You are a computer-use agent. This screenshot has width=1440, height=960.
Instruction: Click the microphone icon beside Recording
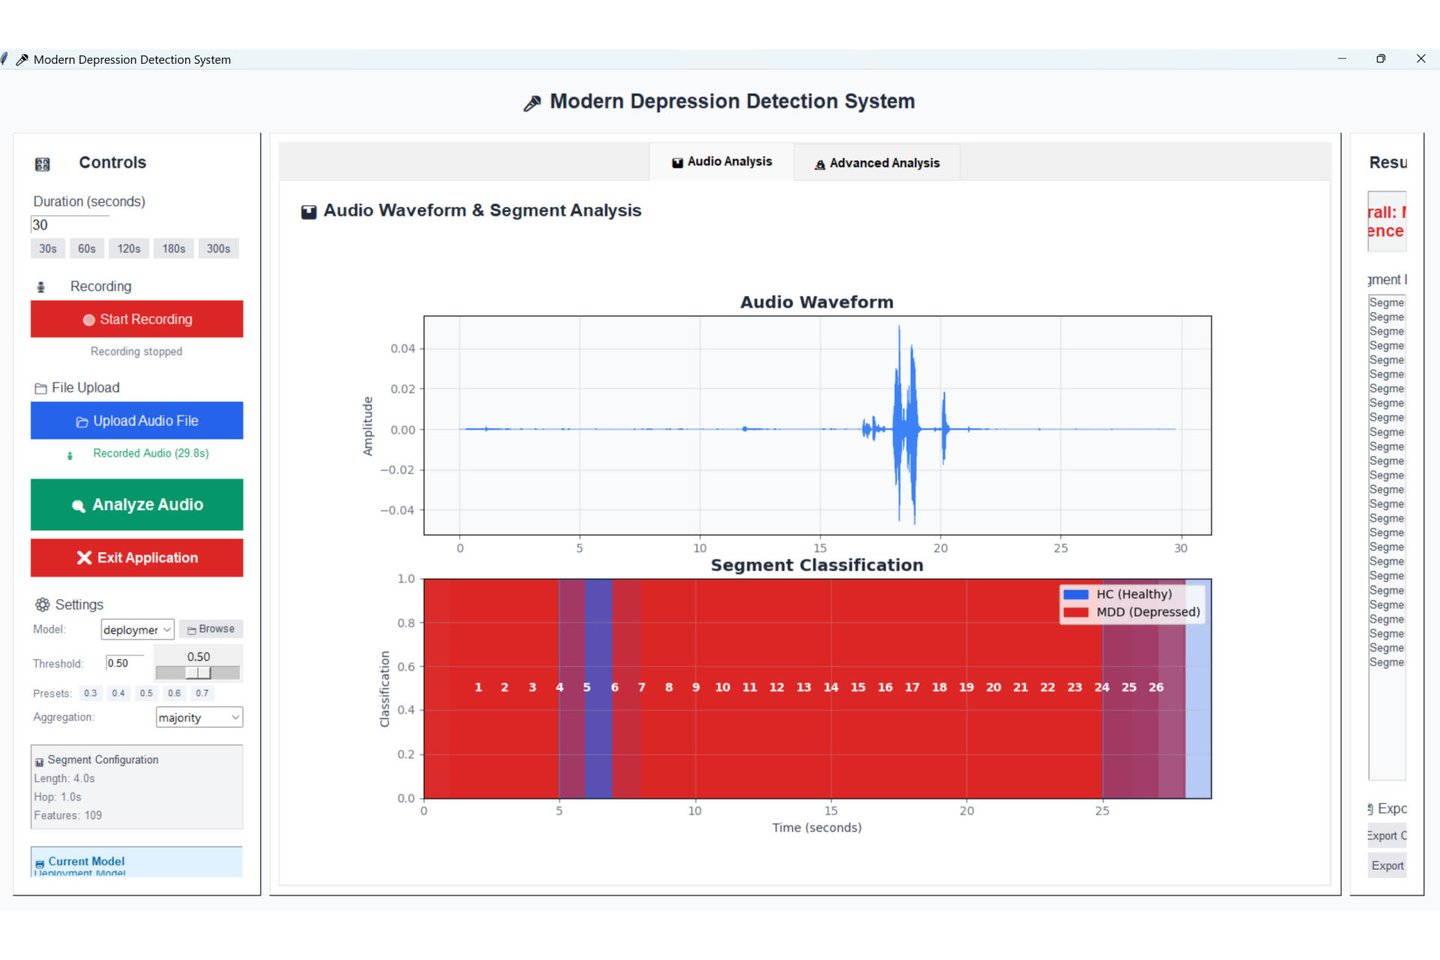(41, 287)
